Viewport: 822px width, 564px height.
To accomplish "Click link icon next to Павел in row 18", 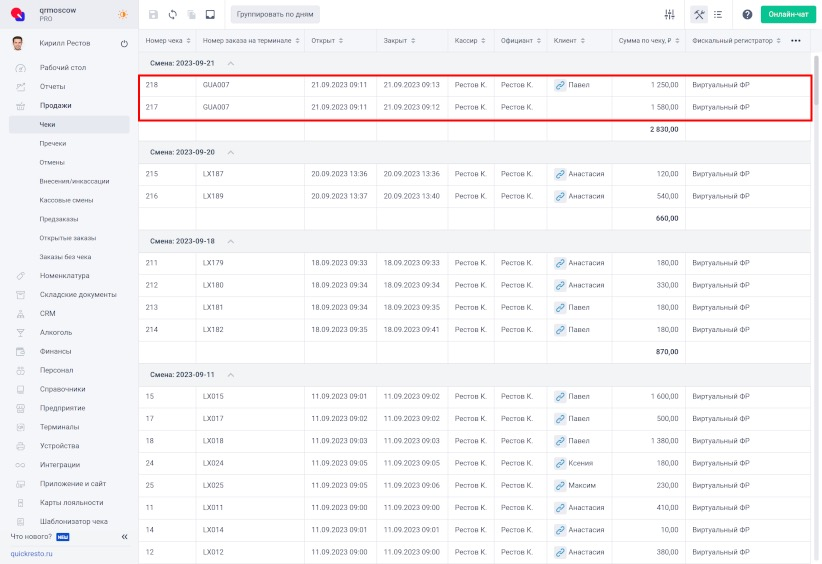I will [560, 441].
